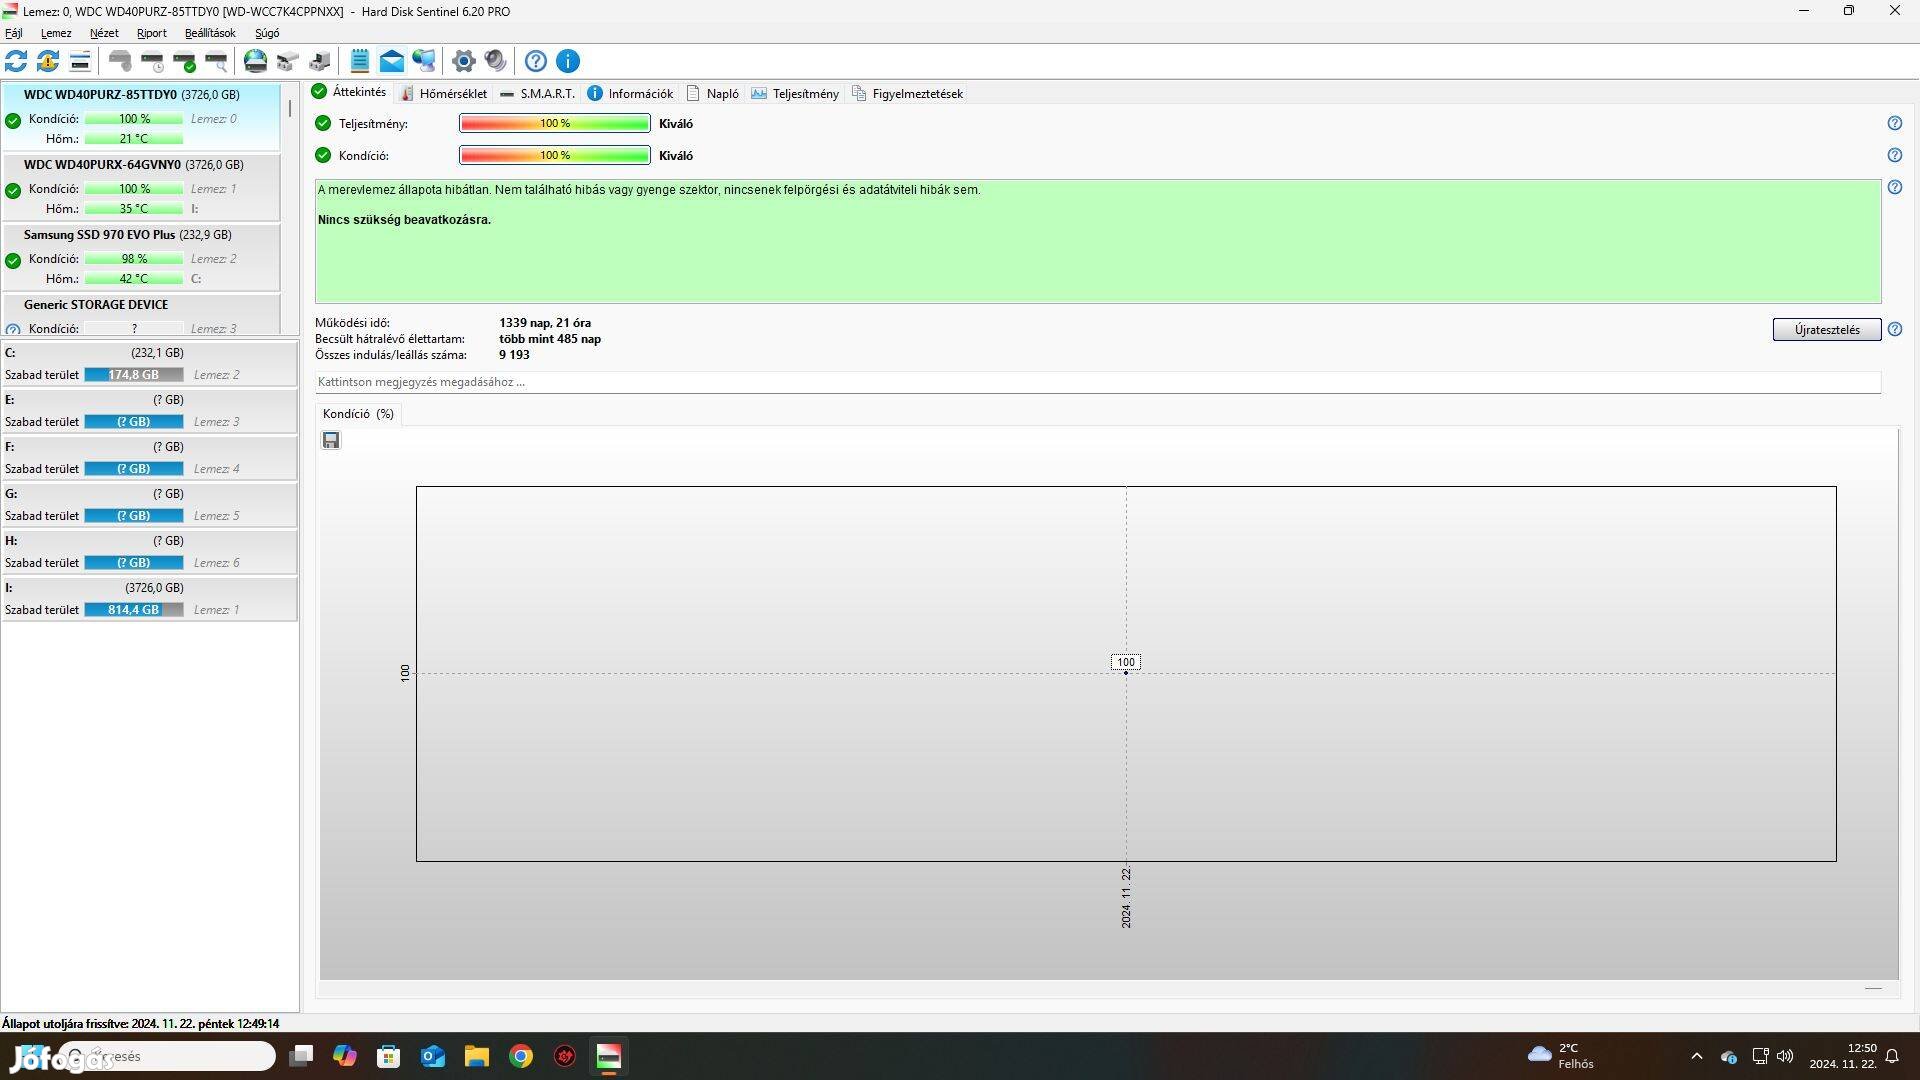Screen dimensions: 1920x1080
Task: Click the 100 data point on chart
Action: tap(1126, 672)
